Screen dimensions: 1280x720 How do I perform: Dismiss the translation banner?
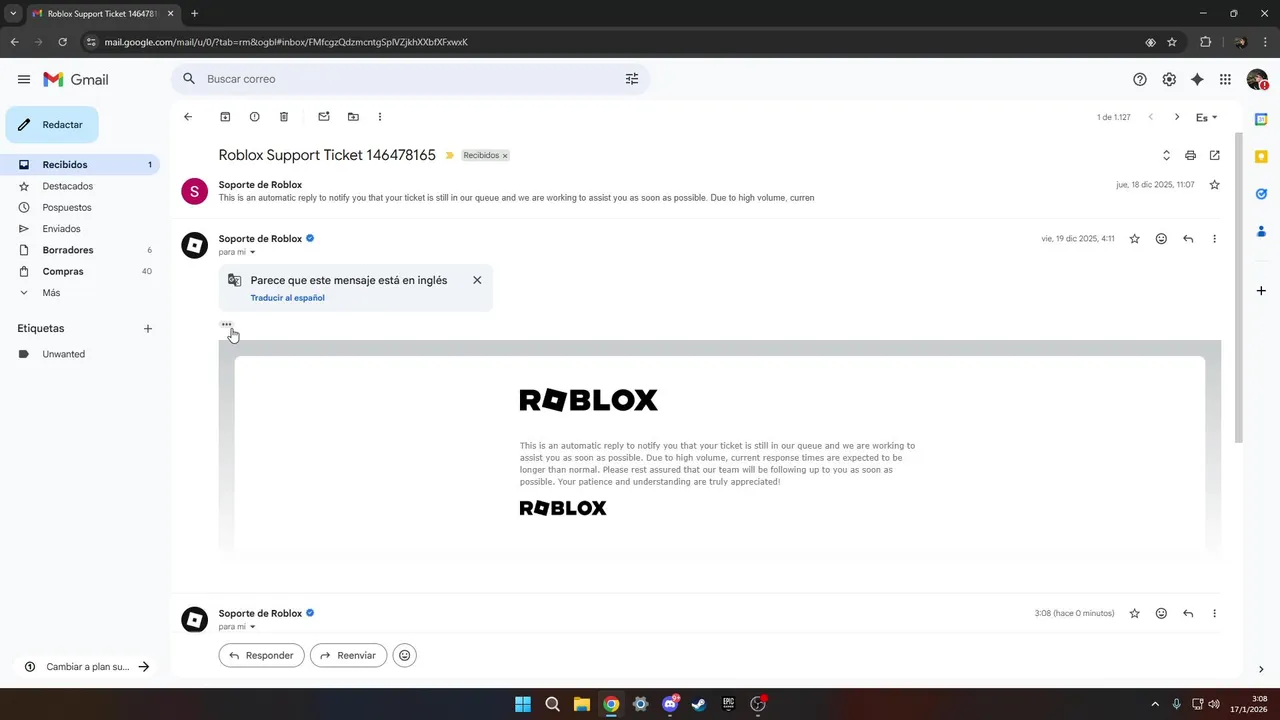(477, 280)
